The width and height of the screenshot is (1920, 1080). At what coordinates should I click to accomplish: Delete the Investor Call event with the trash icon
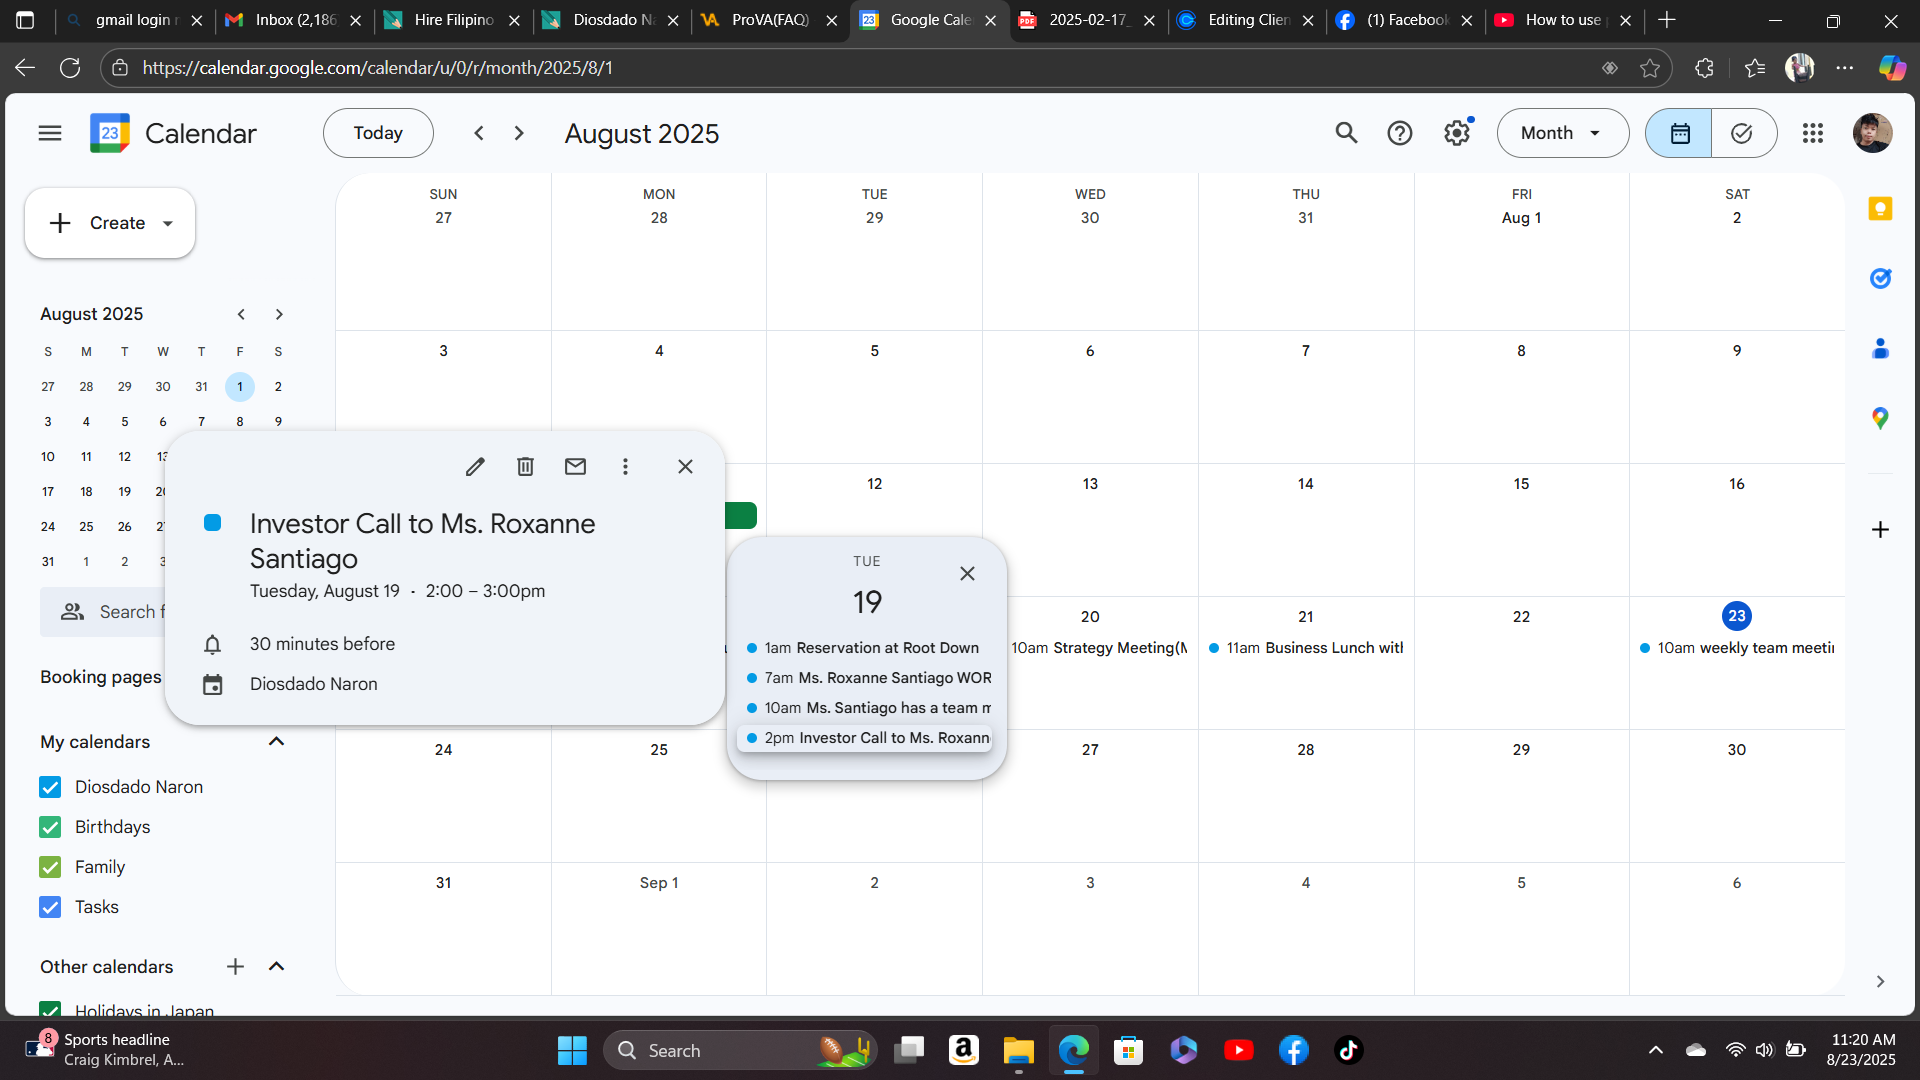pos(525,467)
